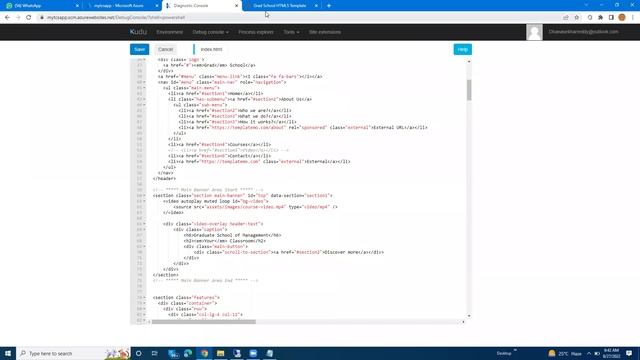Place cursor on "External URL" code line
Viewport: 640px width, 360px height.
click(303, 127)
